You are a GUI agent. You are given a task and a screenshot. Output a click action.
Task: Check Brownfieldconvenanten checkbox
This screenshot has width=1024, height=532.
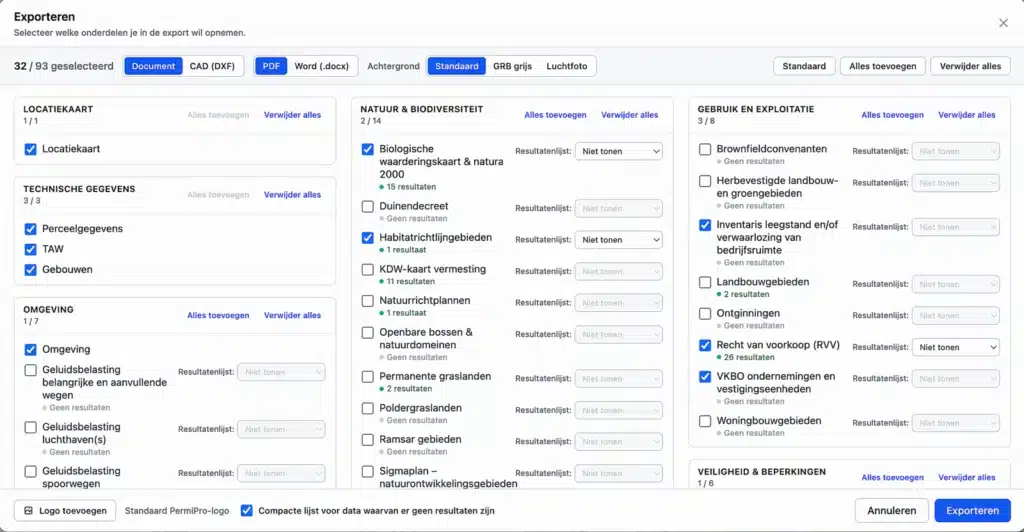[x=705, y=149]
